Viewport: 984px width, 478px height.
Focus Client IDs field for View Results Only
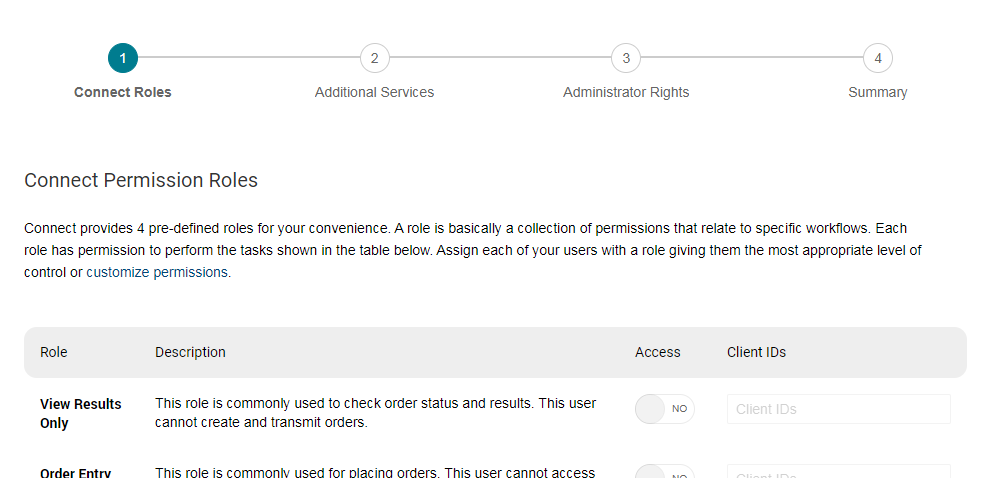click(838, 409)
